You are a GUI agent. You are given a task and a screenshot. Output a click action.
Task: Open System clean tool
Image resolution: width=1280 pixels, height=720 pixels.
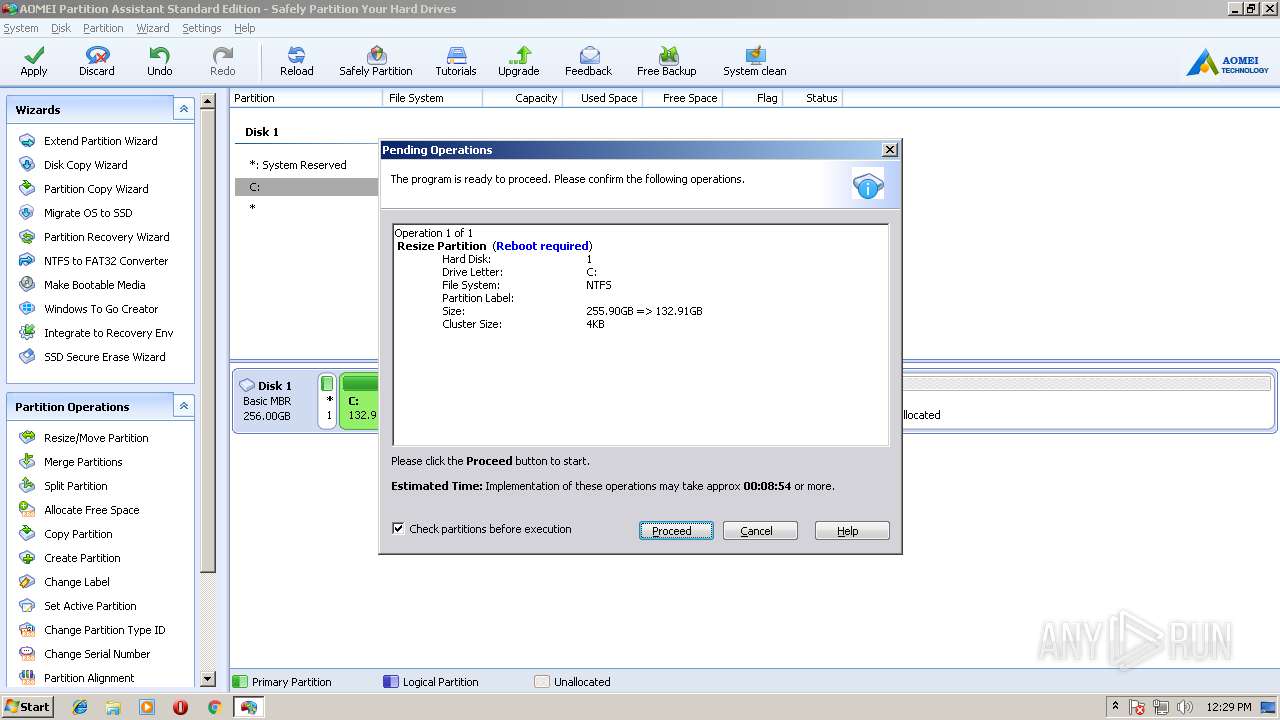click(x=755, y=62)
